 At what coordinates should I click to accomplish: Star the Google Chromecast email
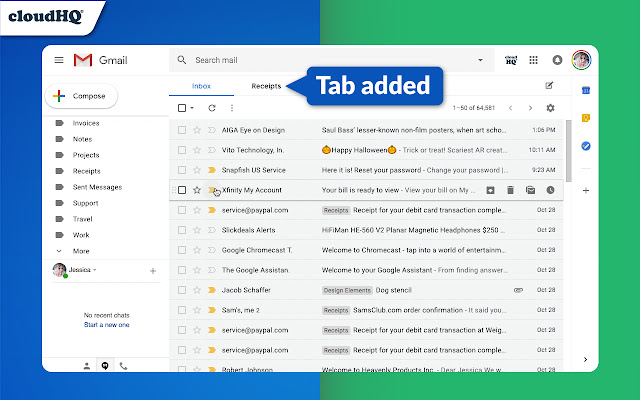pyautogui.click(x=197, y=250)
